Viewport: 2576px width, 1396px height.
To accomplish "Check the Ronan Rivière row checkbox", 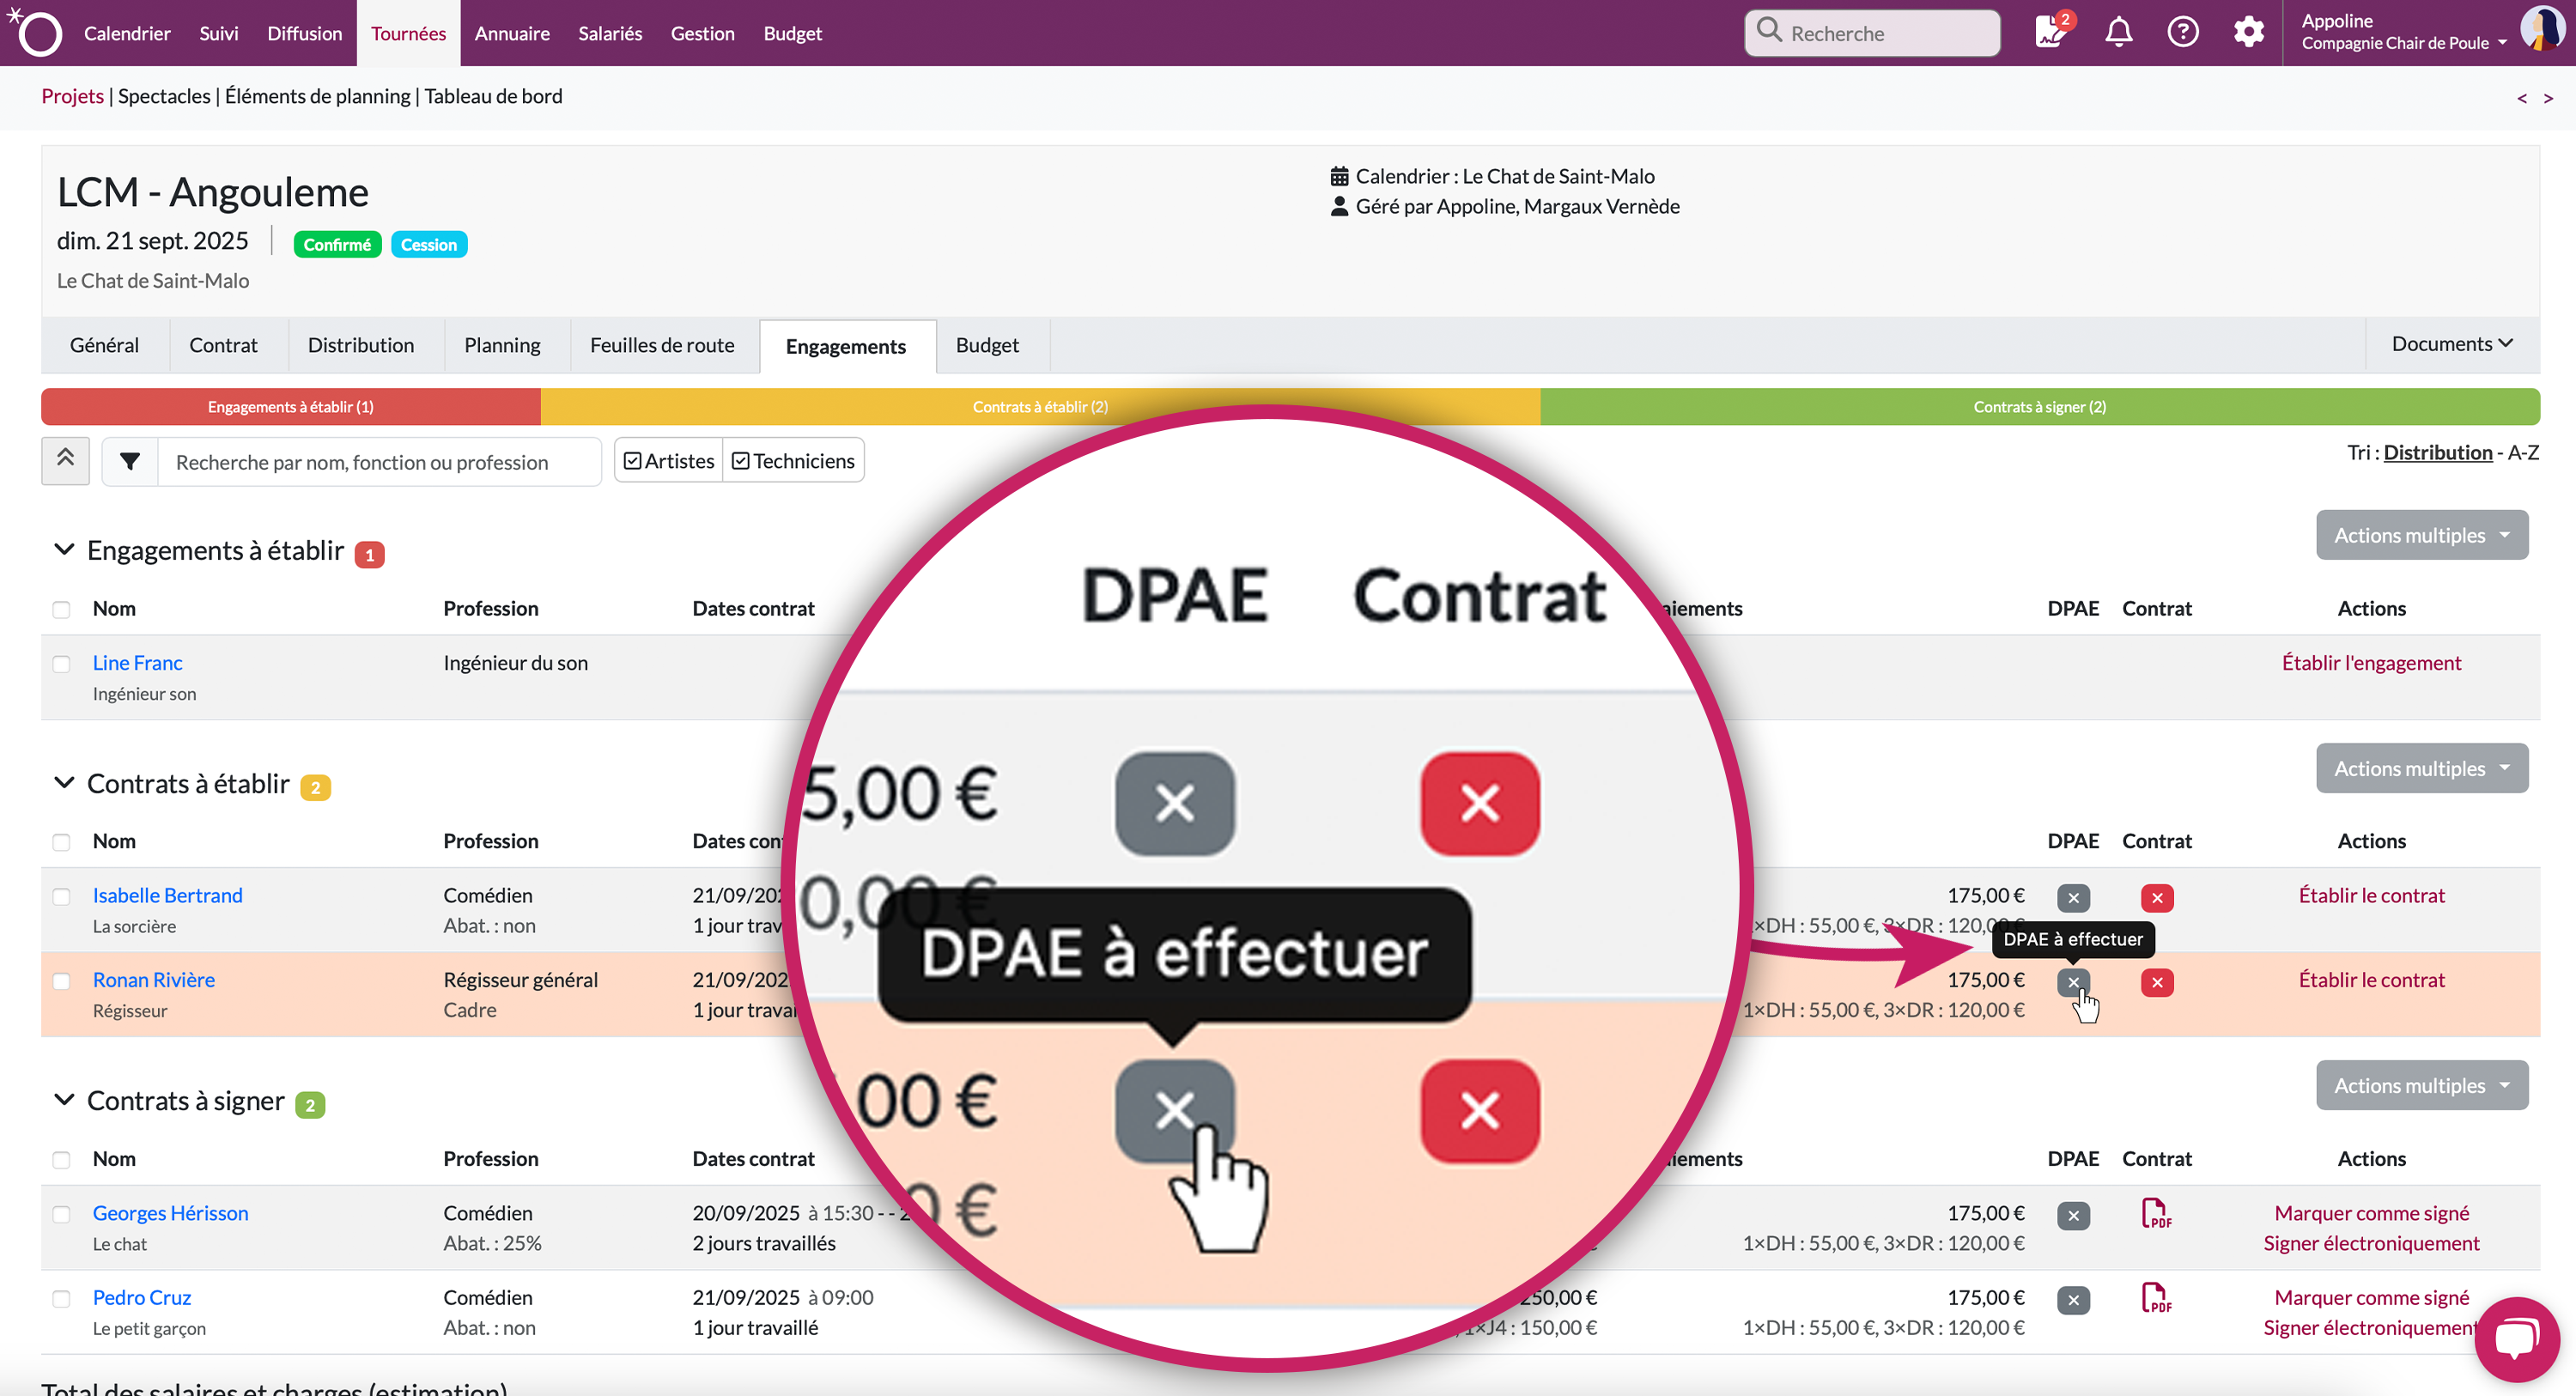I will [62, 981].
